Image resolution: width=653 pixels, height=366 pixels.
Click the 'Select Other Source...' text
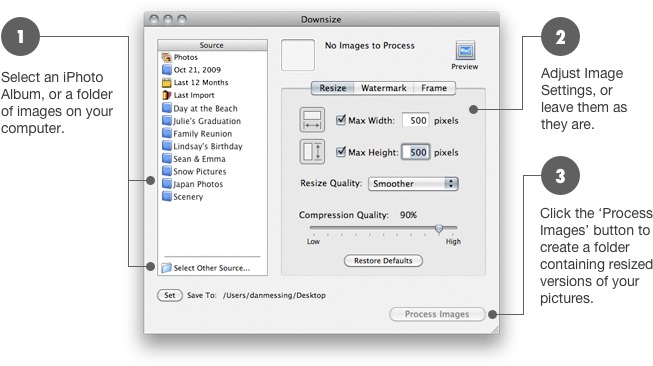point(212,268)
